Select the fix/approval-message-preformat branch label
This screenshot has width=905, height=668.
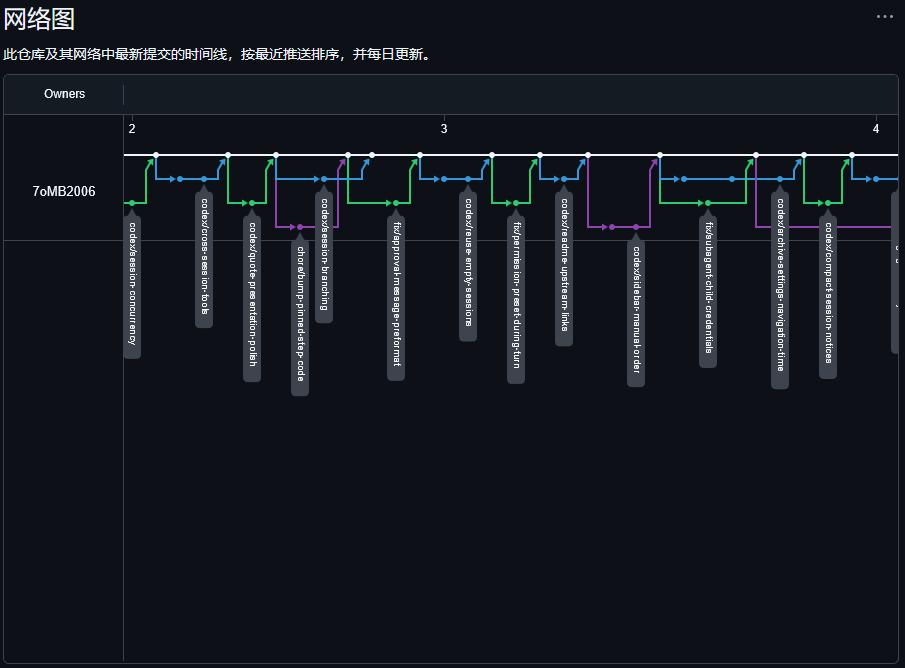(x=395, y=294)
